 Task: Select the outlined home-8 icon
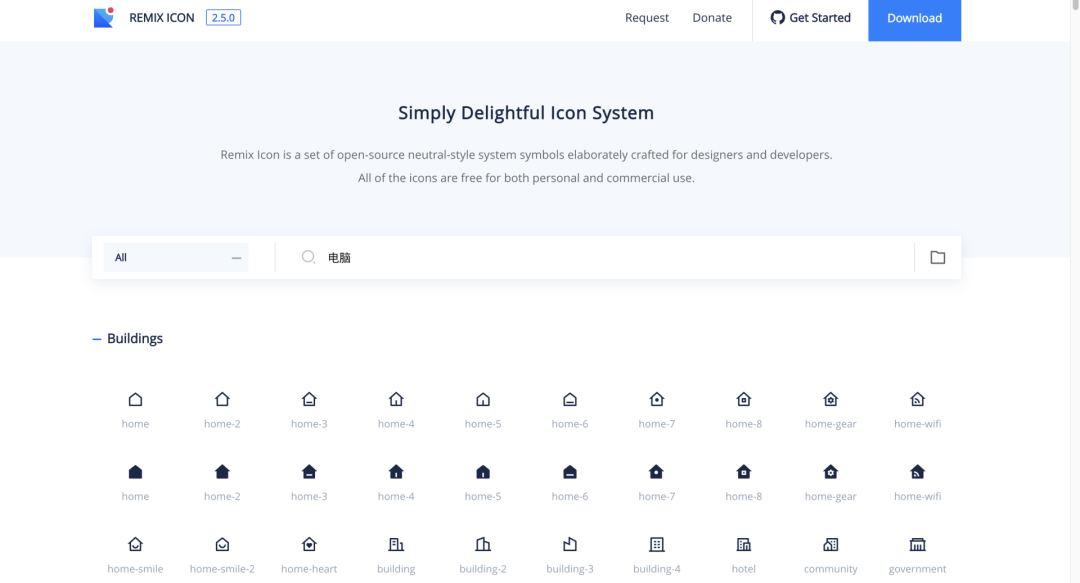[x=744, y=399]
